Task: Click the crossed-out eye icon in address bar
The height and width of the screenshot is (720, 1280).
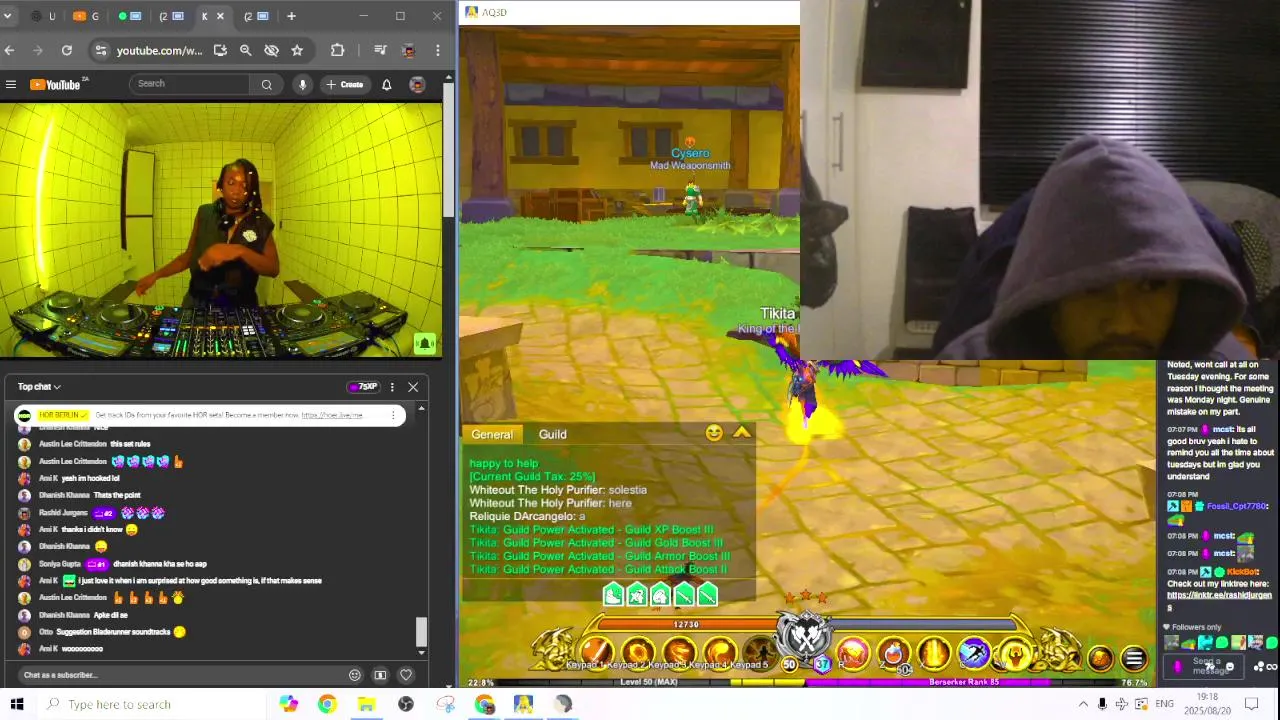Action: pos(271,50)
